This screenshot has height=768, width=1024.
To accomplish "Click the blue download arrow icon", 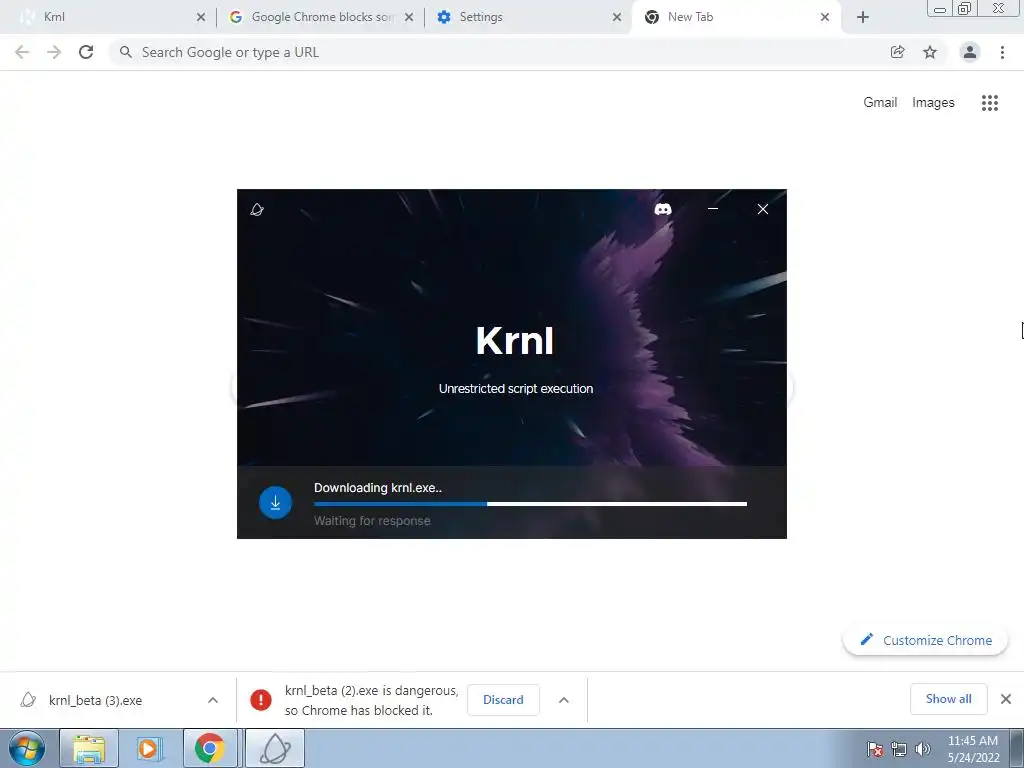I will (275, 502).
